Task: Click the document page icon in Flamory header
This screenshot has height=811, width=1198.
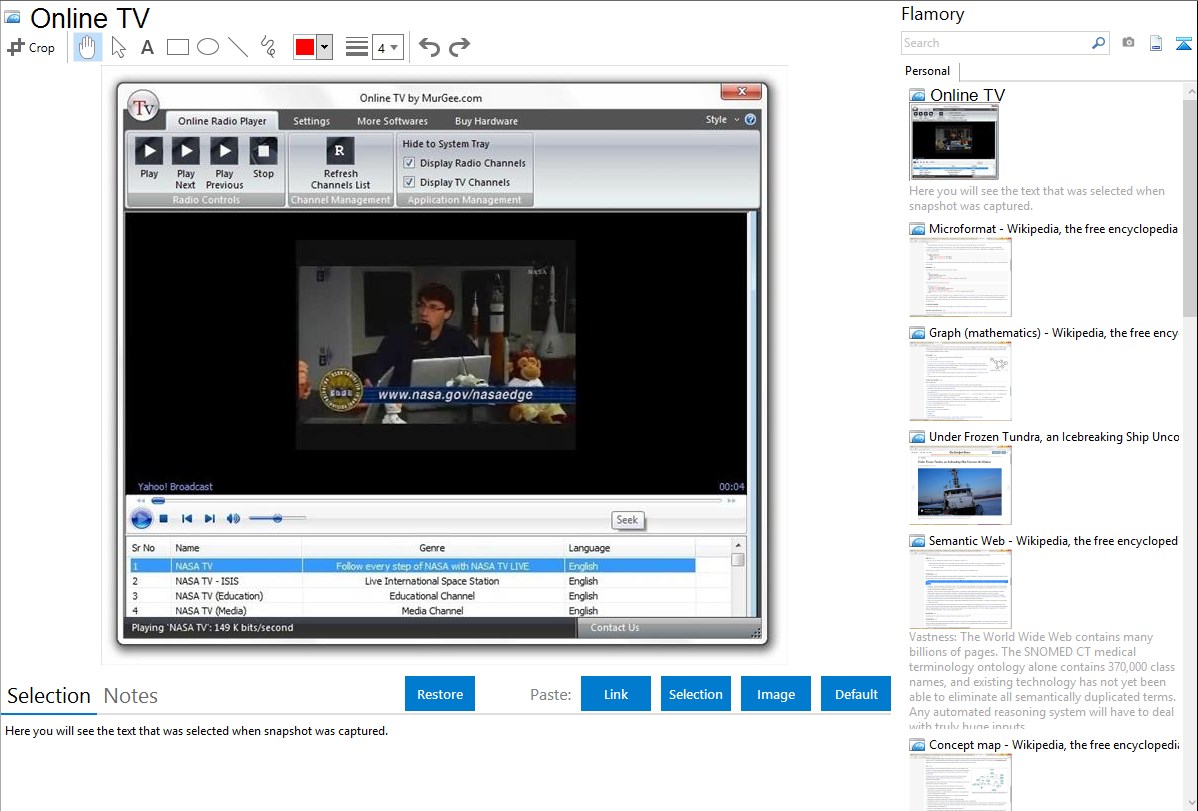Action: click(1156, 43)
